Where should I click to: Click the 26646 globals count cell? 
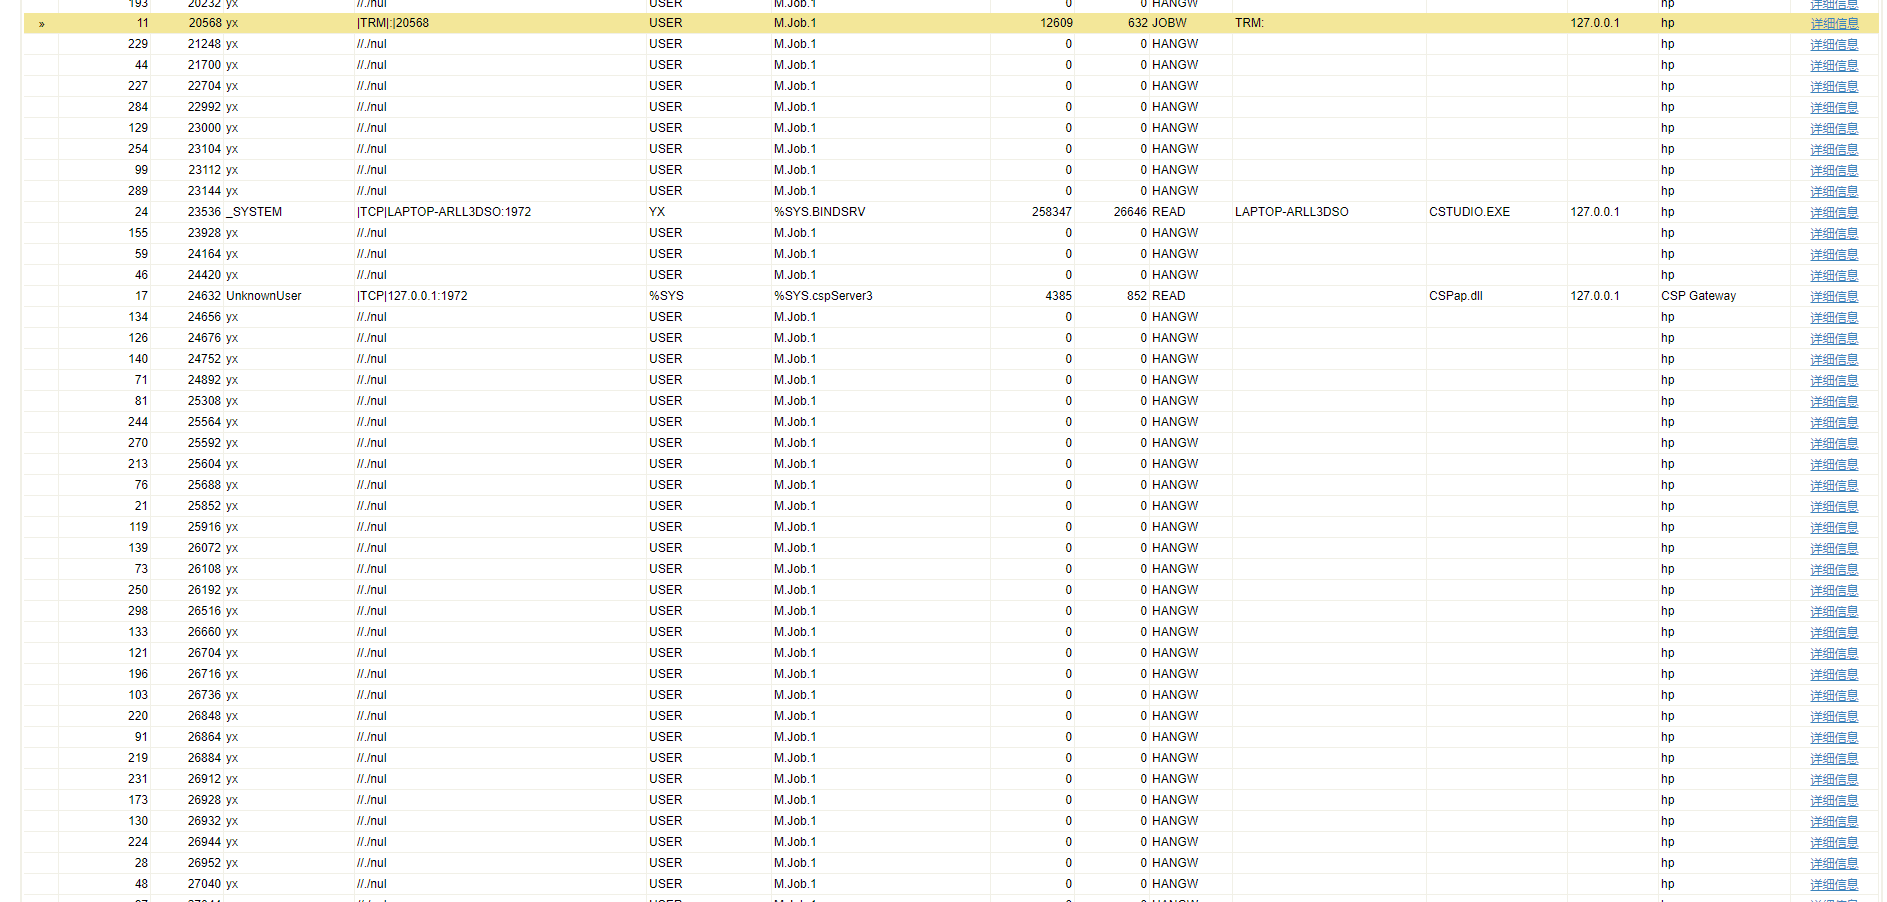[1130, 212]
